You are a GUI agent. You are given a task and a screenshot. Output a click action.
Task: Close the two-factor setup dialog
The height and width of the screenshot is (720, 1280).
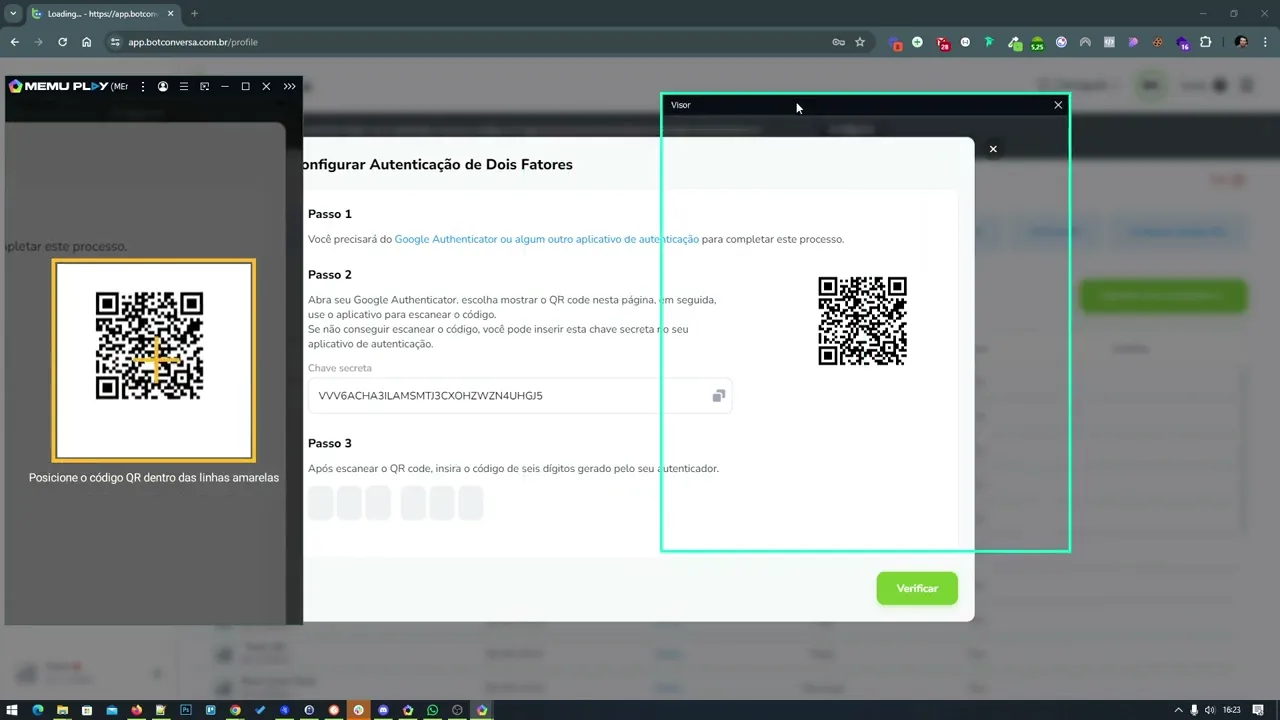(x=993, y=149)
